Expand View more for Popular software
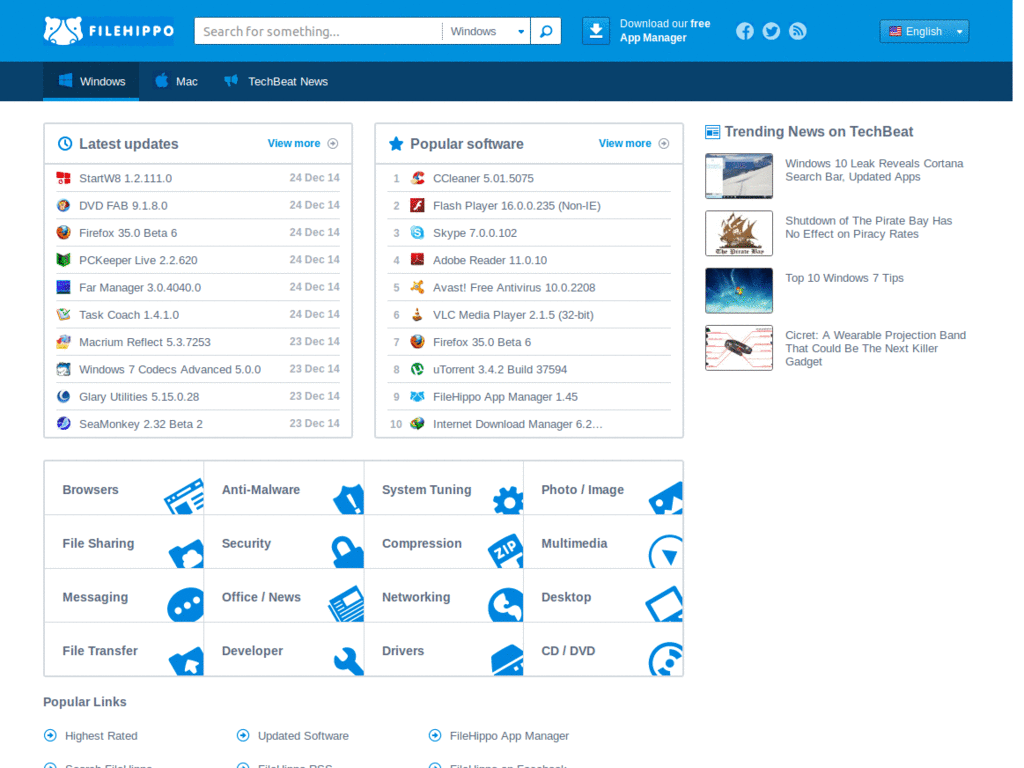This screenshot has width=1024, height=768. click(633, 143)
